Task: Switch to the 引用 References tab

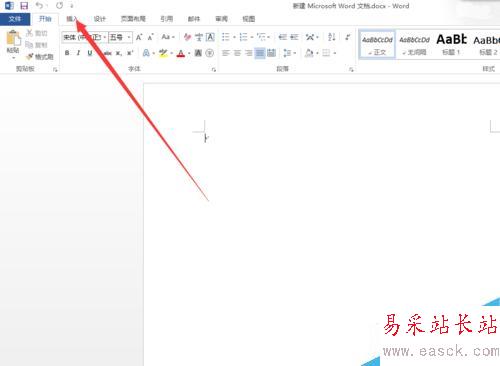Action: pos(166,19)
